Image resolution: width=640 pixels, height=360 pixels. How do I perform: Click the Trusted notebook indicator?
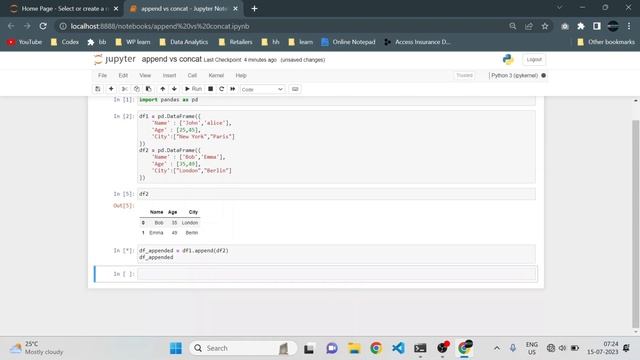click(464, 76)
